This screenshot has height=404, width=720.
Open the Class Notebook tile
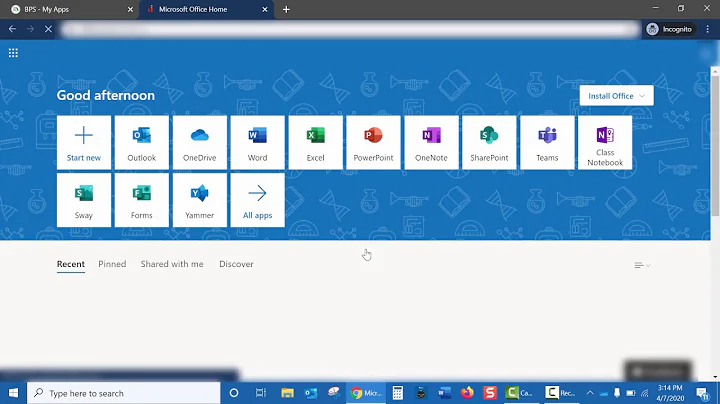tap(605, 142)
